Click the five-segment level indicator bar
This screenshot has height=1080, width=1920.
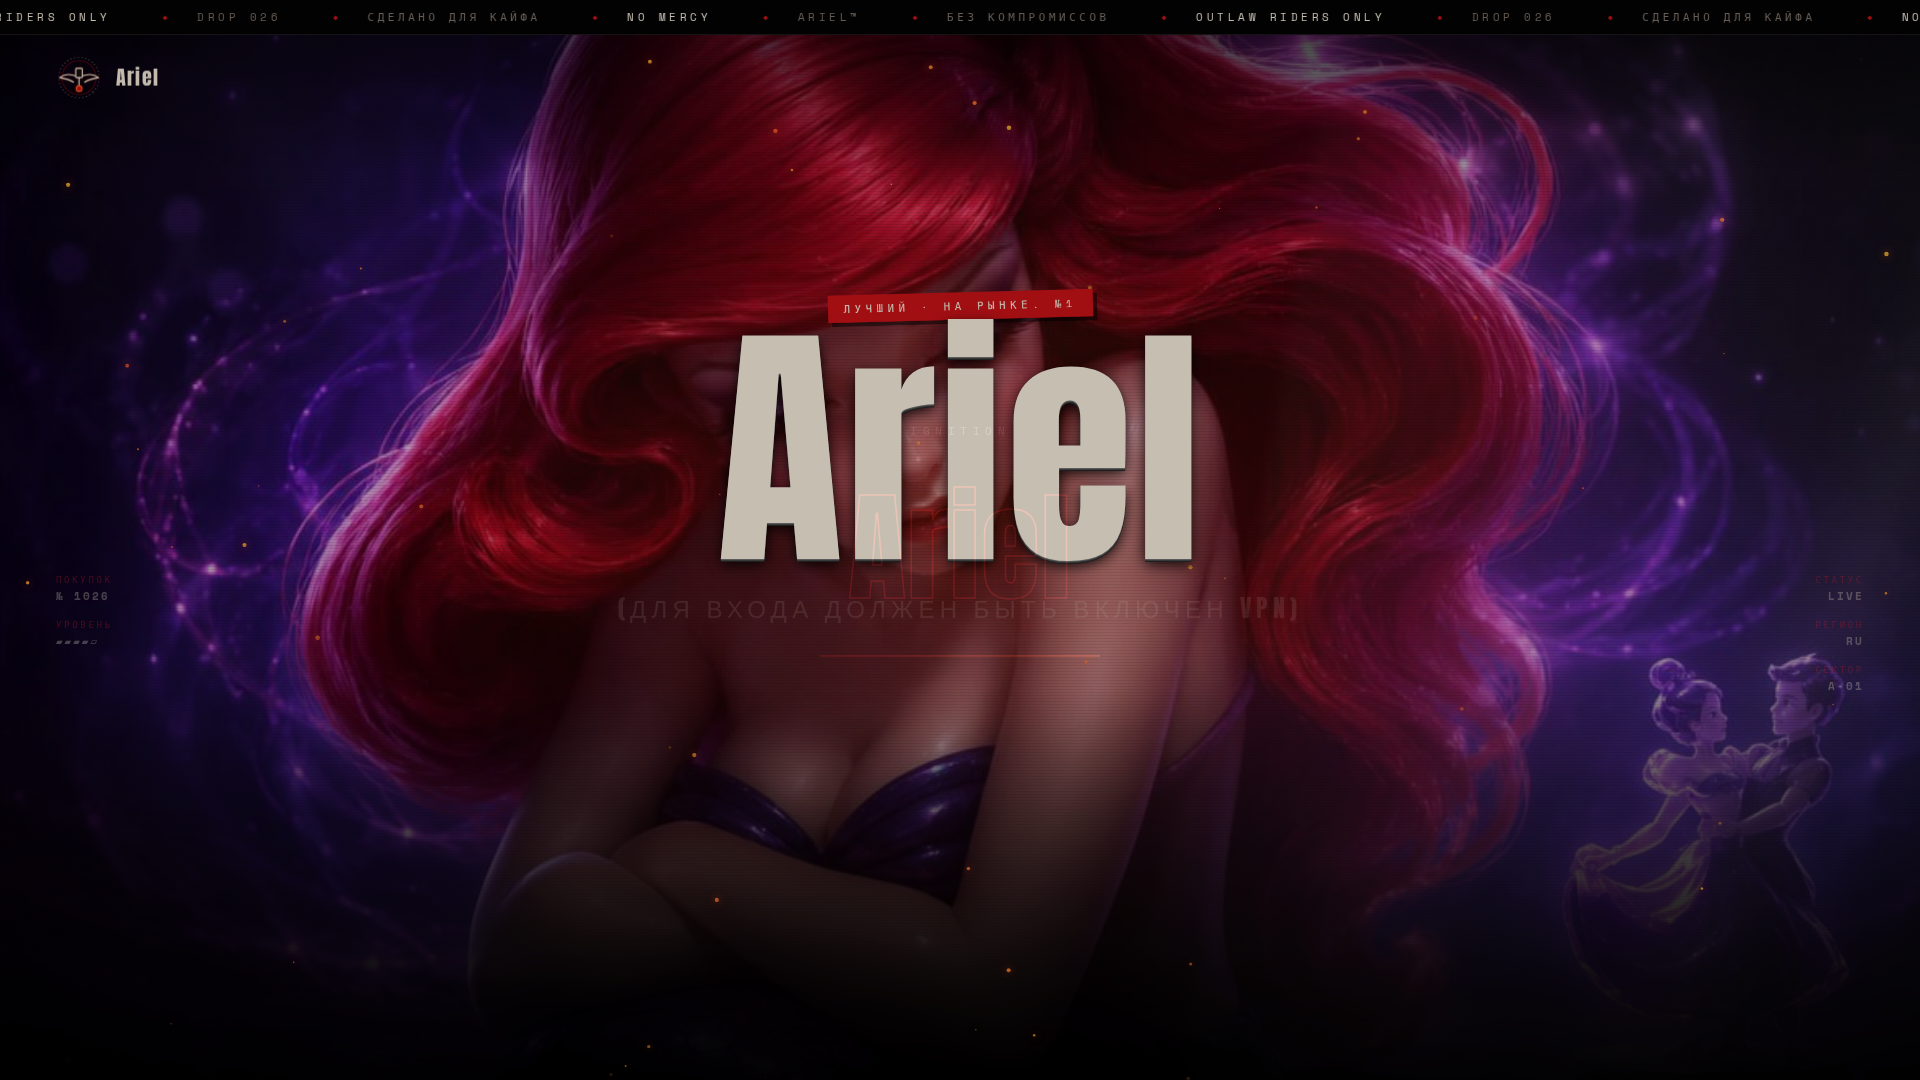point(77,642)
